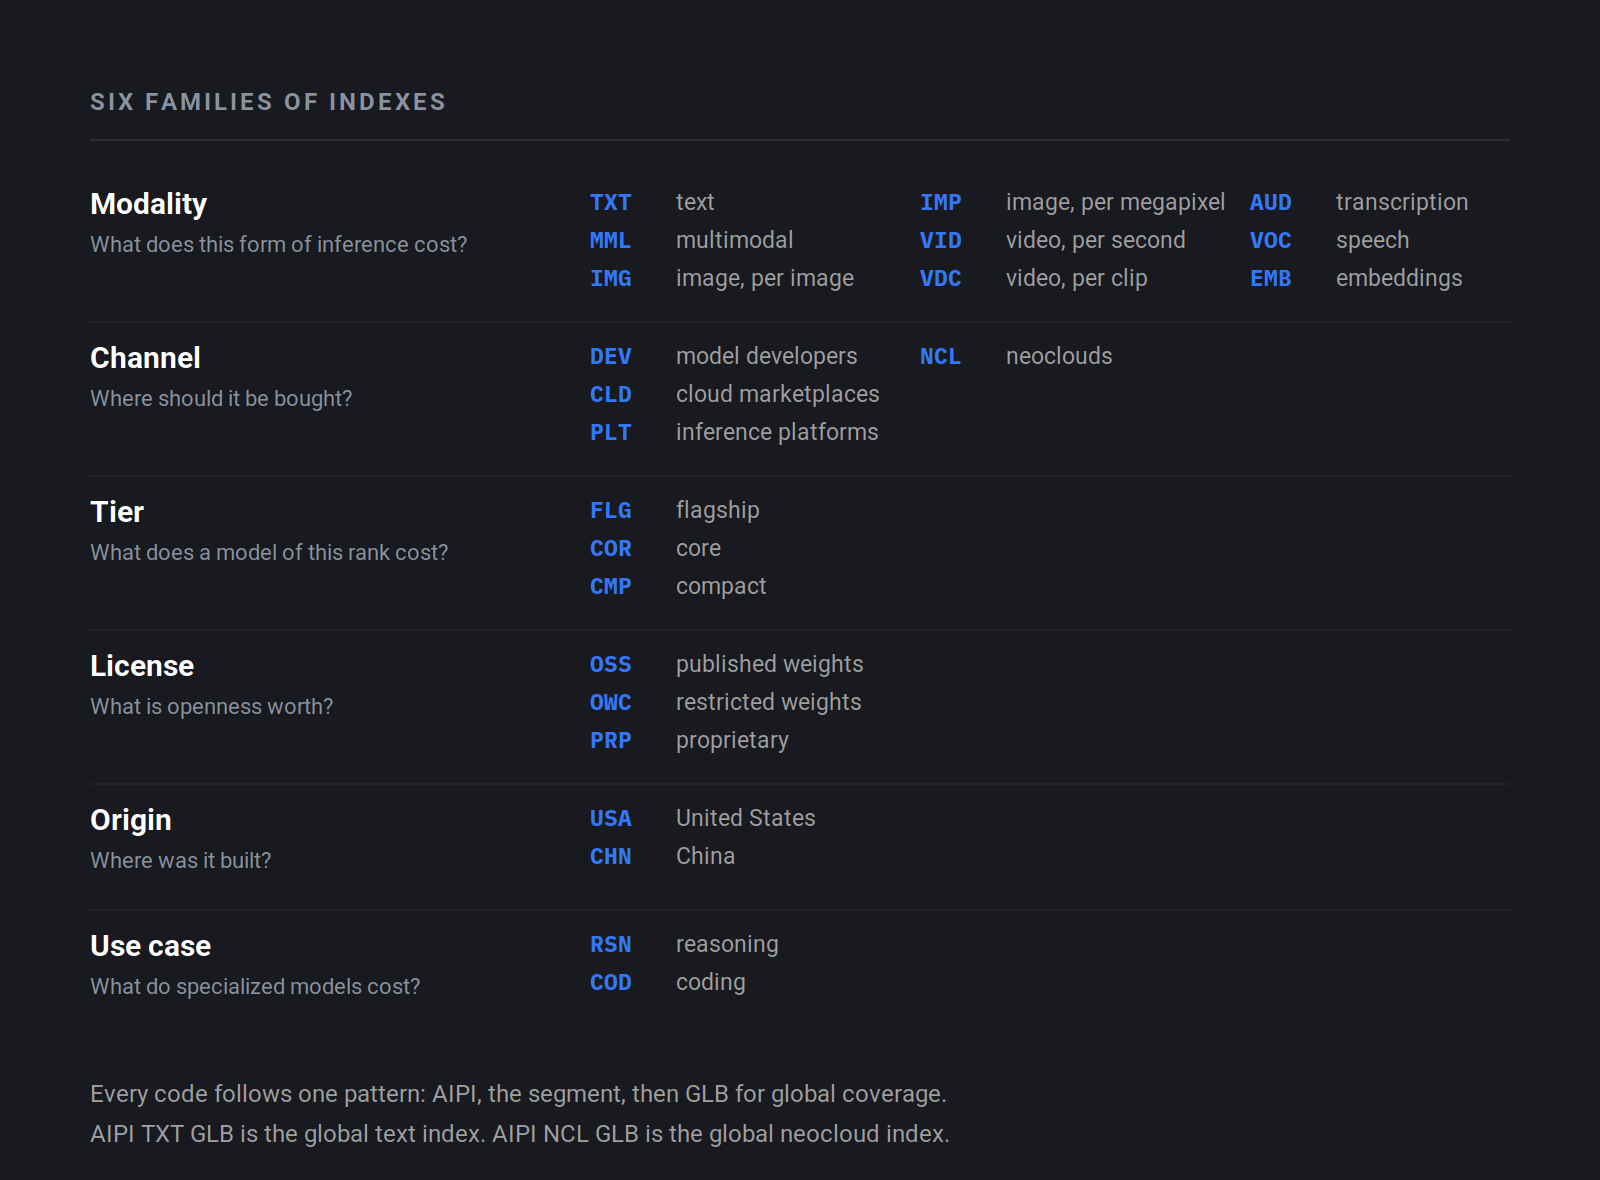The image size is (1600, 1180).
Task: Open the NCL neoclouds code
Action: pyautogui.click(x=940, y=356)
